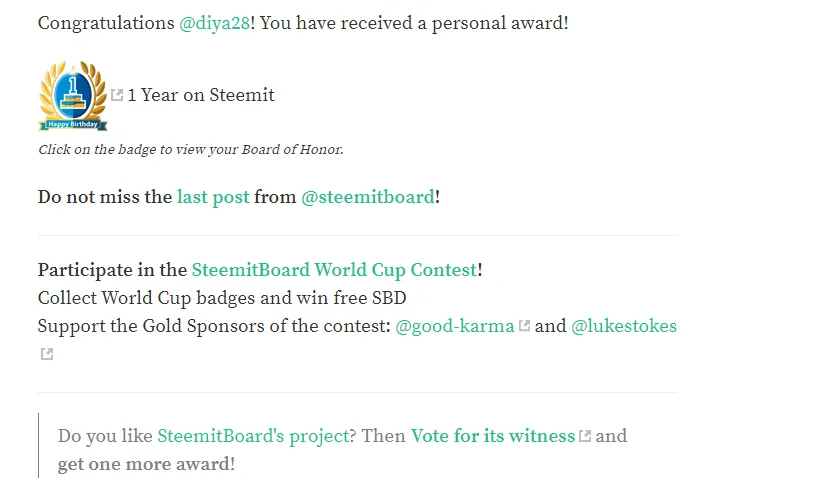Open SteemitBoard World Cup Contest link

point(334,270)
